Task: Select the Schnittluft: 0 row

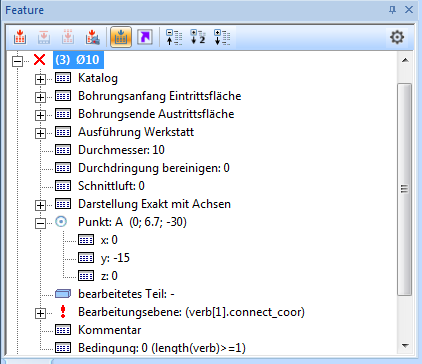Action: [111, 186]
